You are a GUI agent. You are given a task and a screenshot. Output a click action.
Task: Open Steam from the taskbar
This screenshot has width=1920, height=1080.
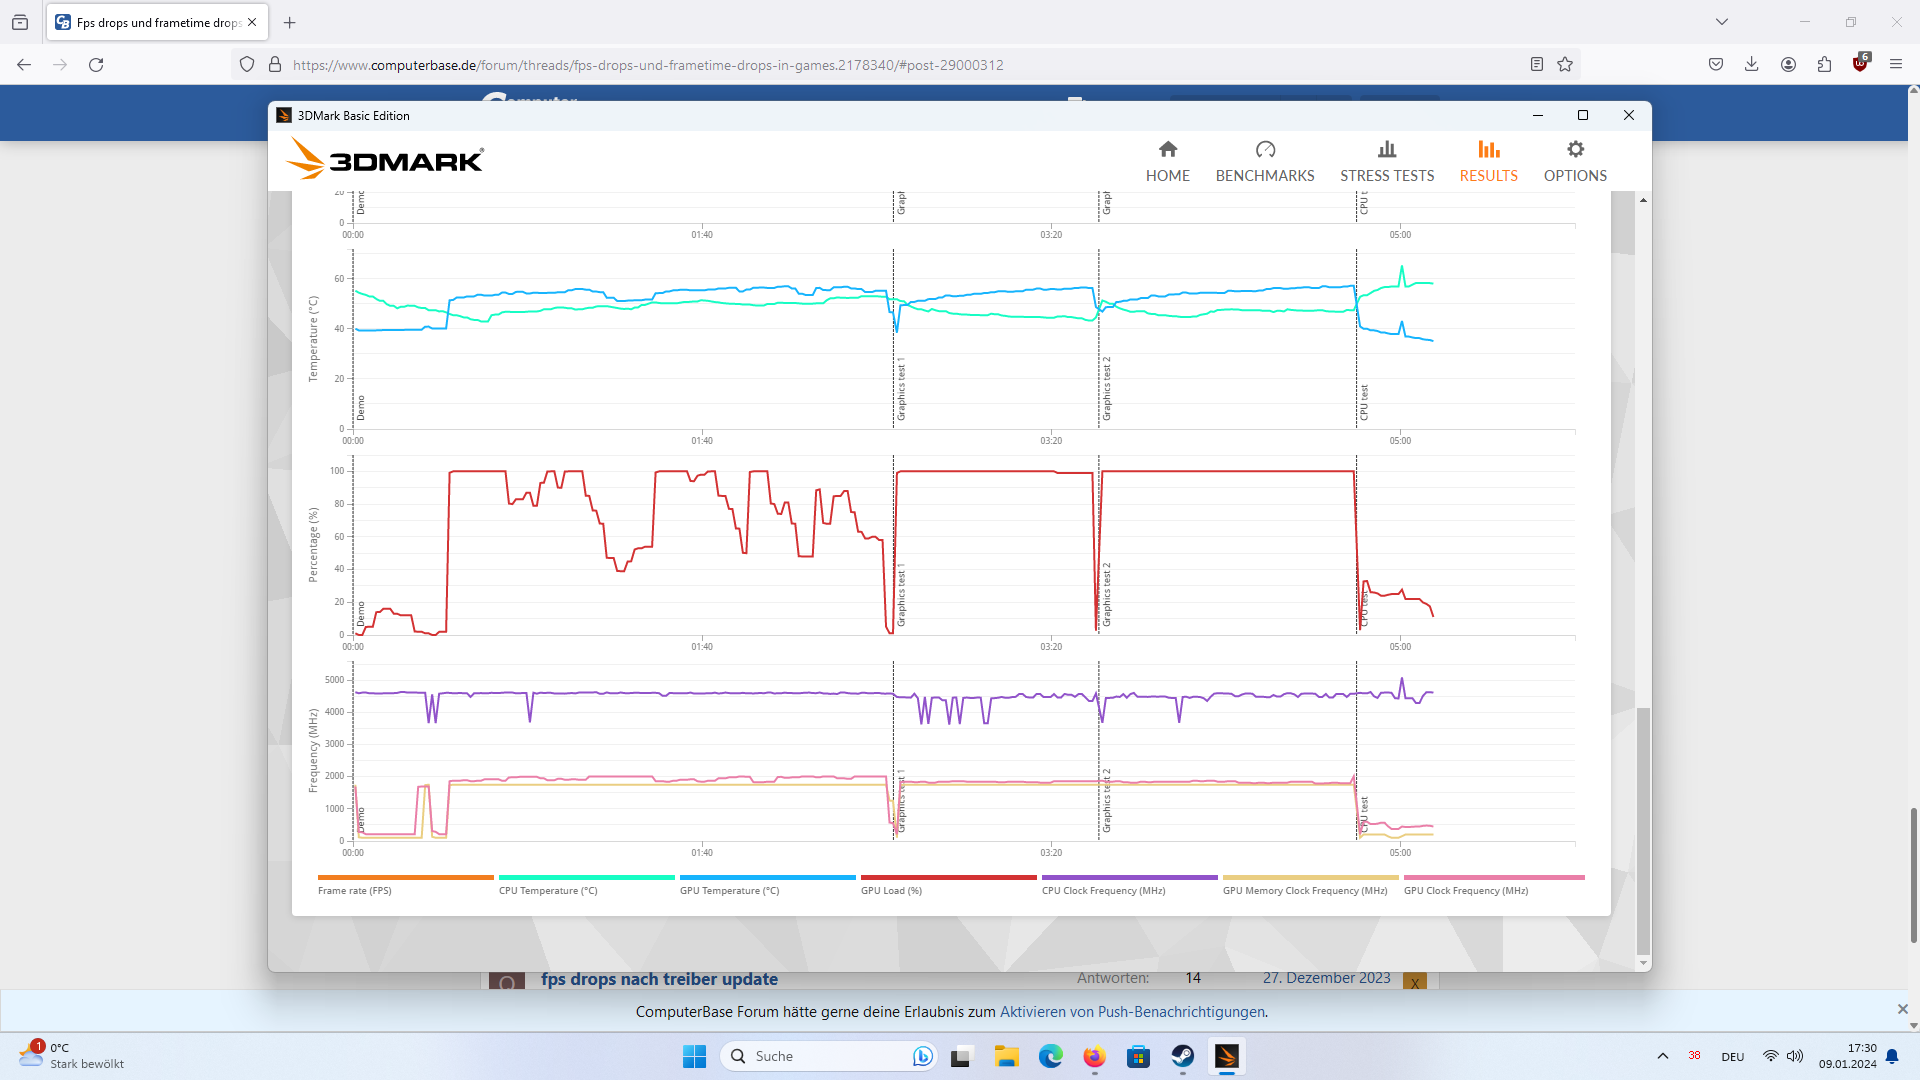coord(1182,1056)
